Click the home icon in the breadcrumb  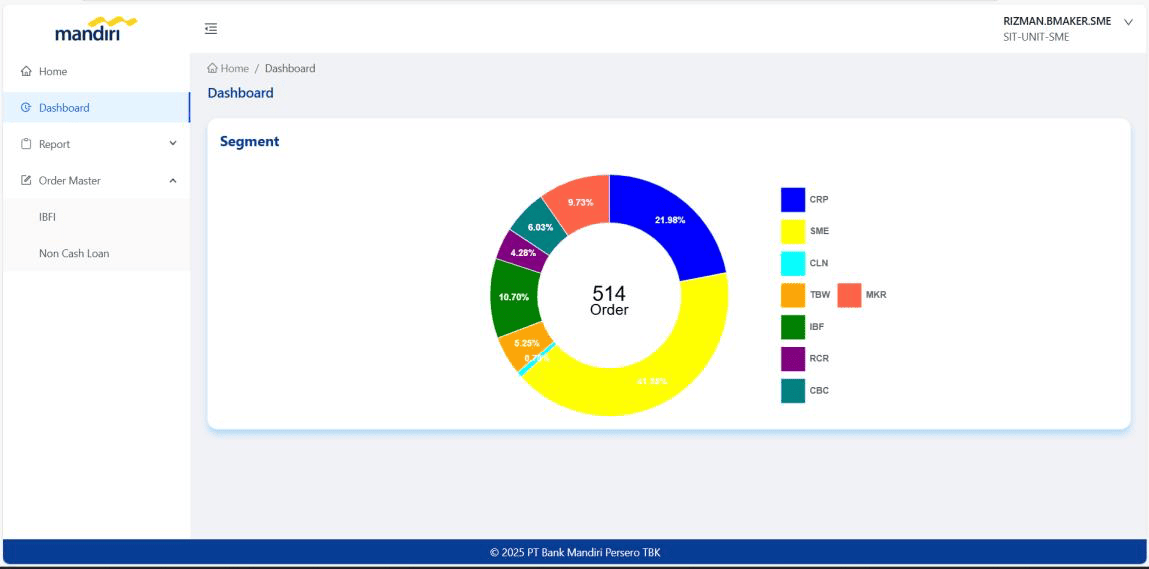[213, 68]
